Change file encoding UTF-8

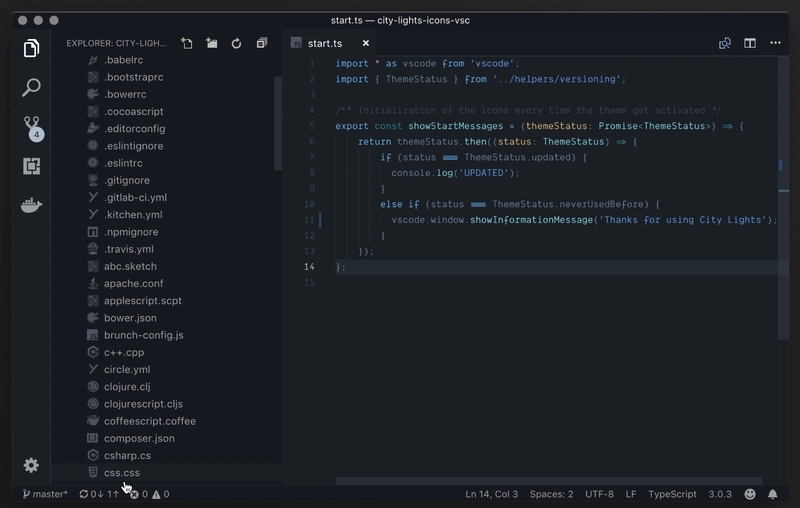[x=599, y=494]
